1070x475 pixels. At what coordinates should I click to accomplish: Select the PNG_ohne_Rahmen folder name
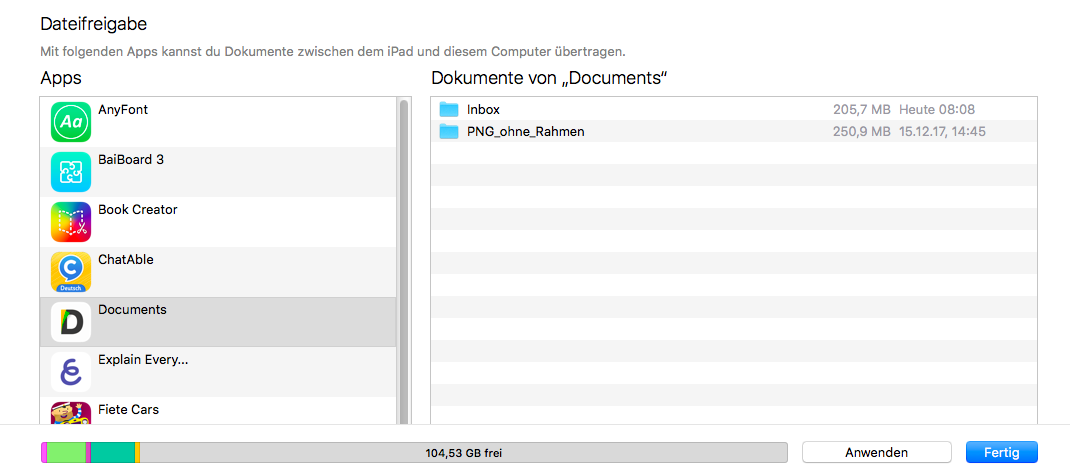click(525, 131)
